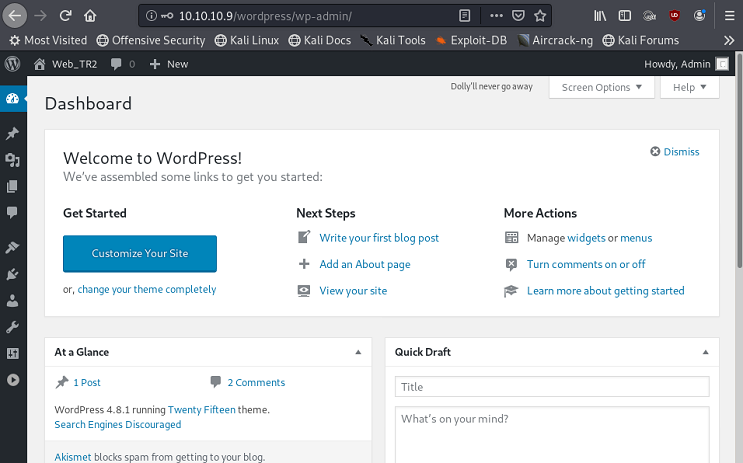Viewport: 743px width, 463px height.
Task: Collapse the At a Glance panel
Action: (x=358, y=352)
